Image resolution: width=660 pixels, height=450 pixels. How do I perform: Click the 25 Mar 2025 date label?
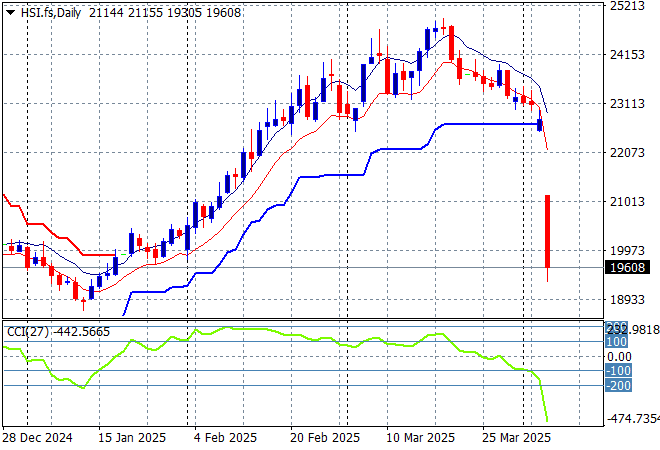tap(516, 438)
